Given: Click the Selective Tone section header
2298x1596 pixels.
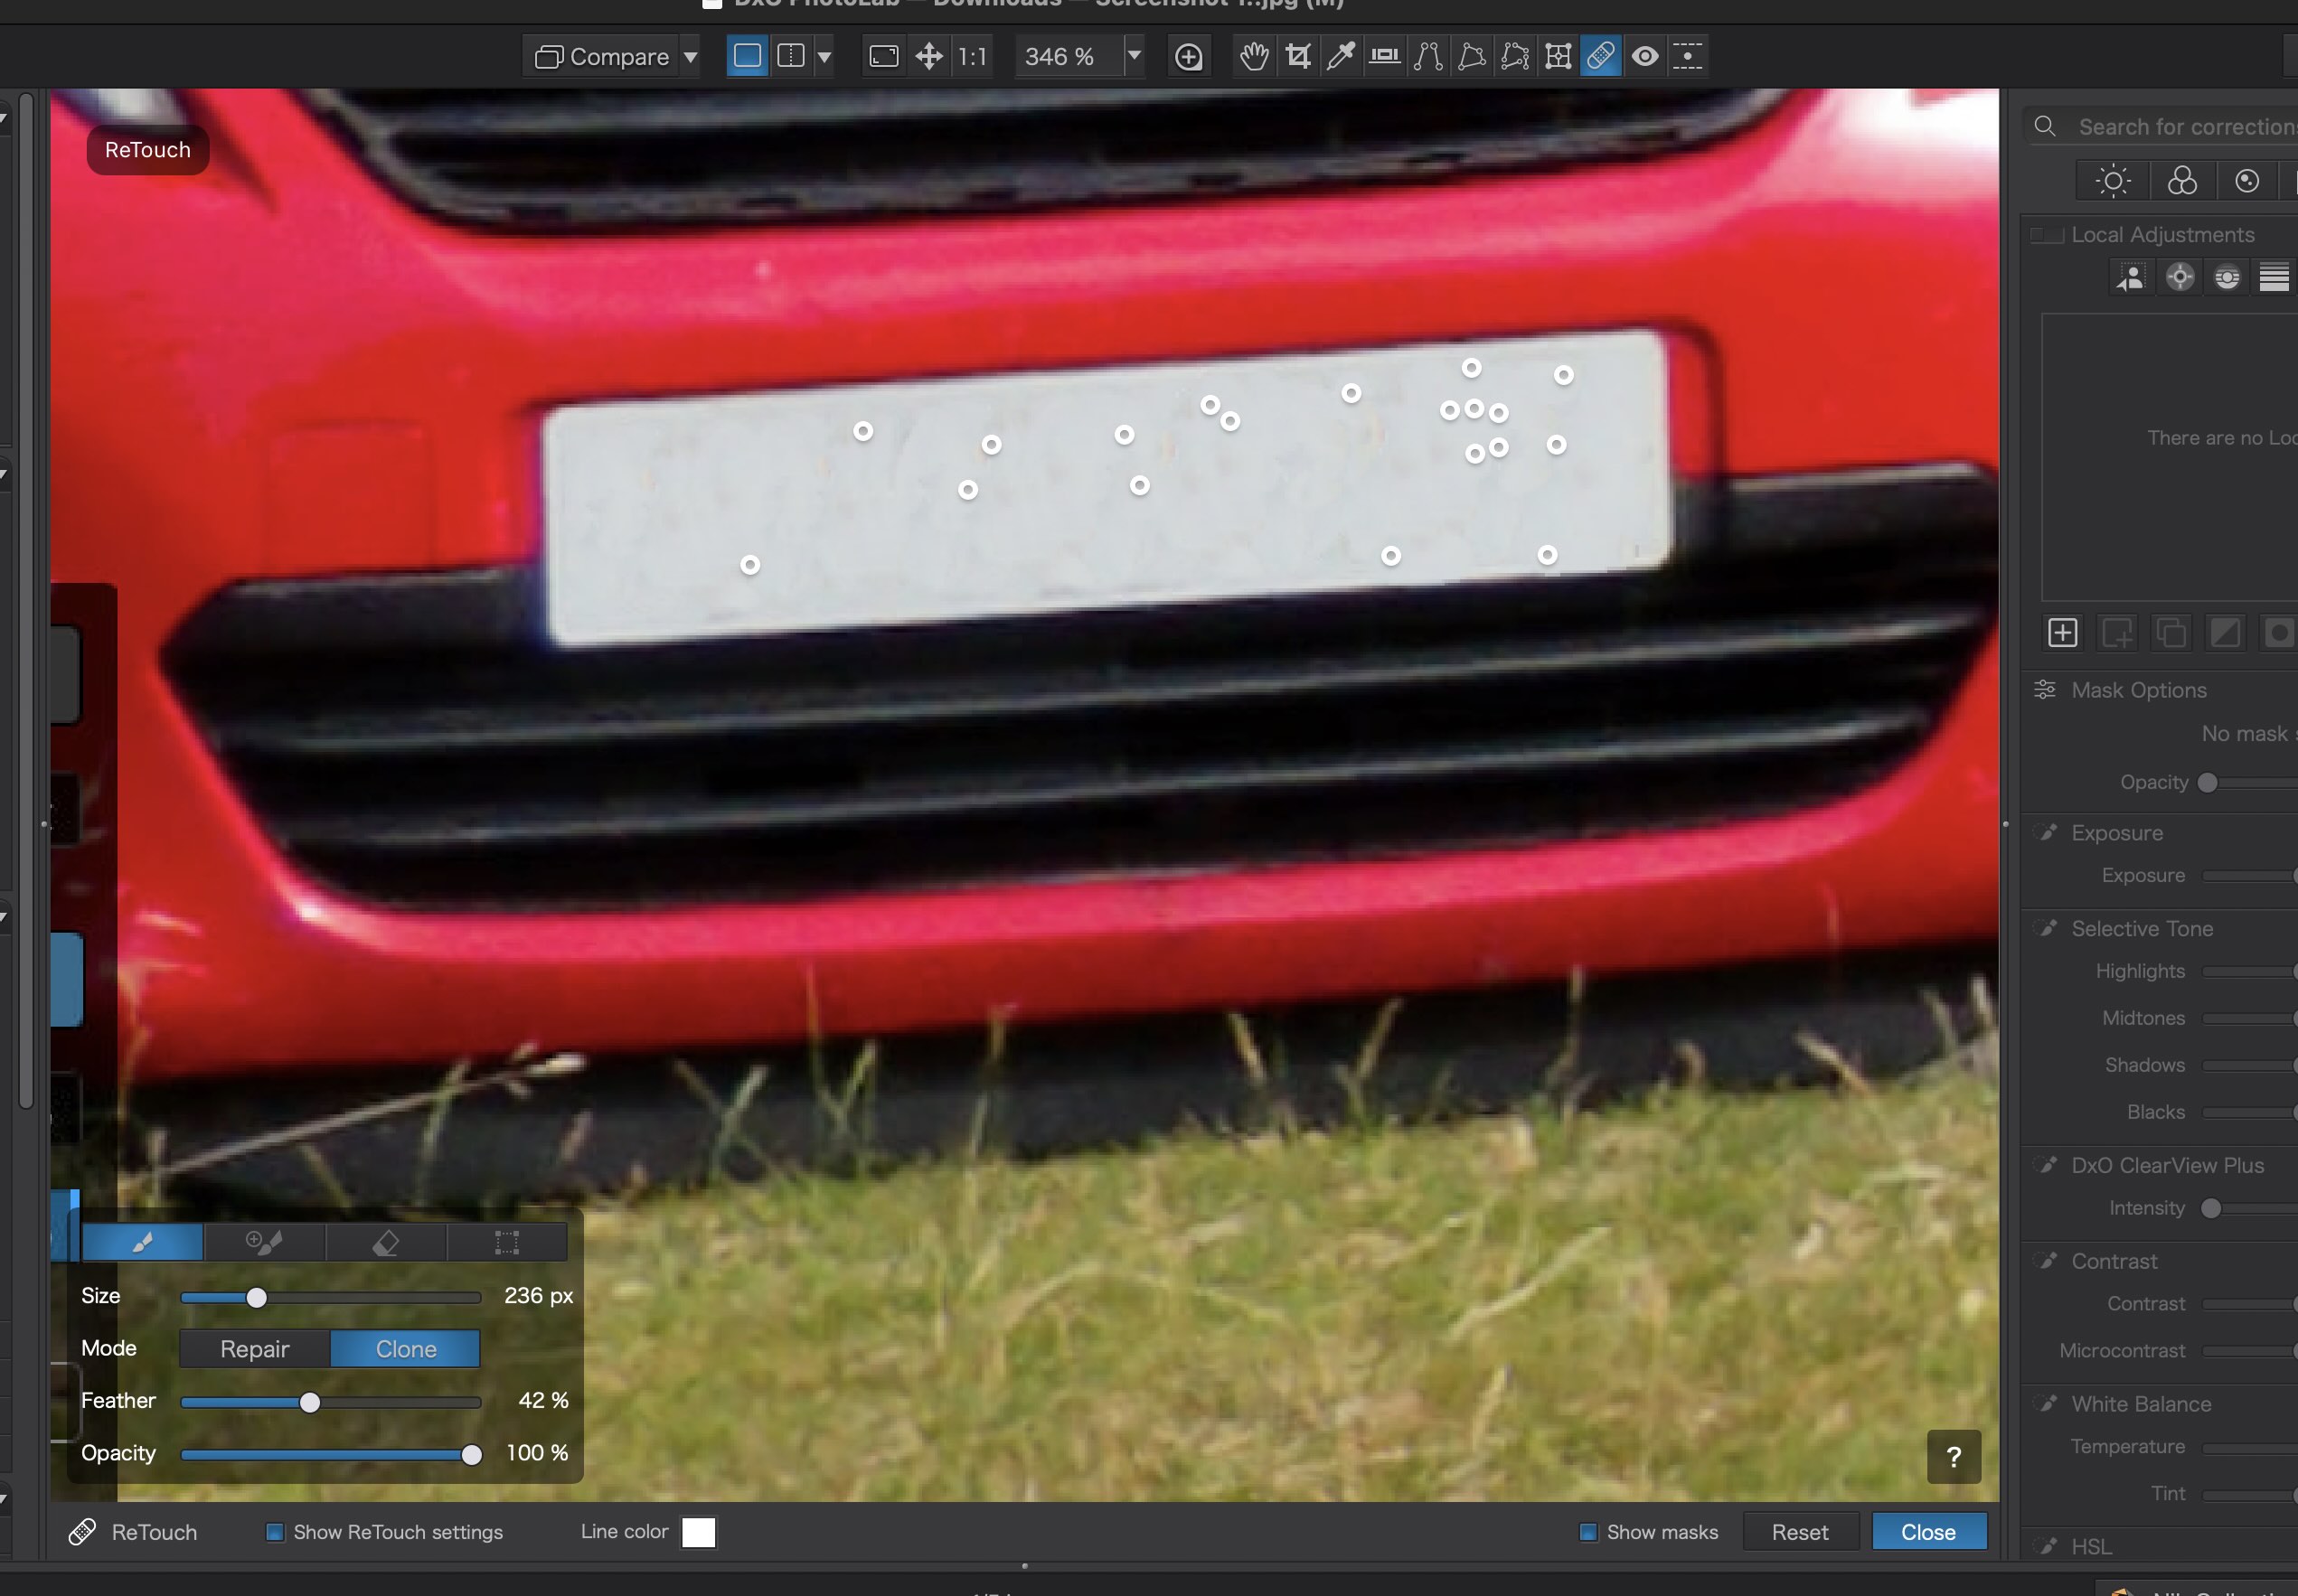Looking at the screenshot, I should (x=2142, y=929).
